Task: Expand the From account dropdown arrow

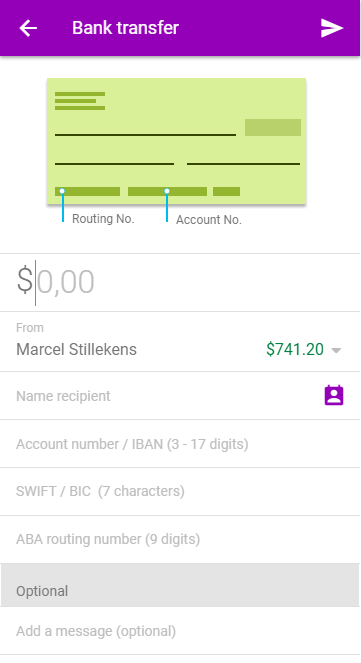Action: 336,350
